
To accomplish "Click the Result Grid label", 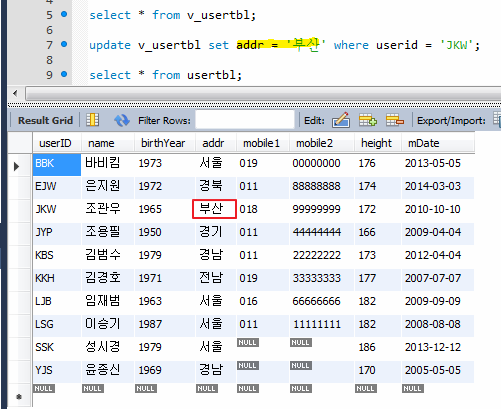I will pos(45,120).
